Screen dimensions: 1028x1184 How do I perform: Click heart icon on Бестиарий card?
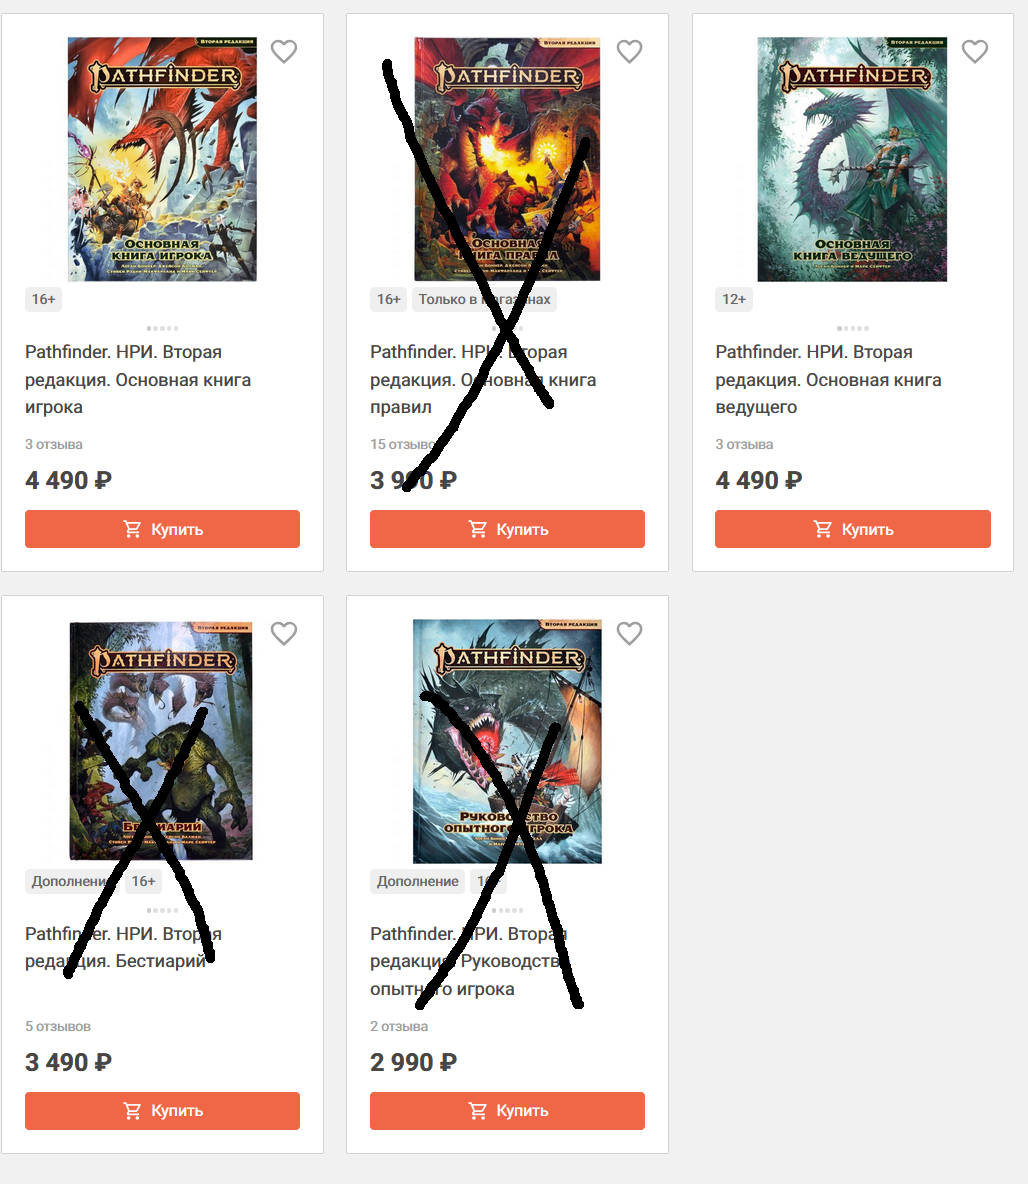click(284, 633)
